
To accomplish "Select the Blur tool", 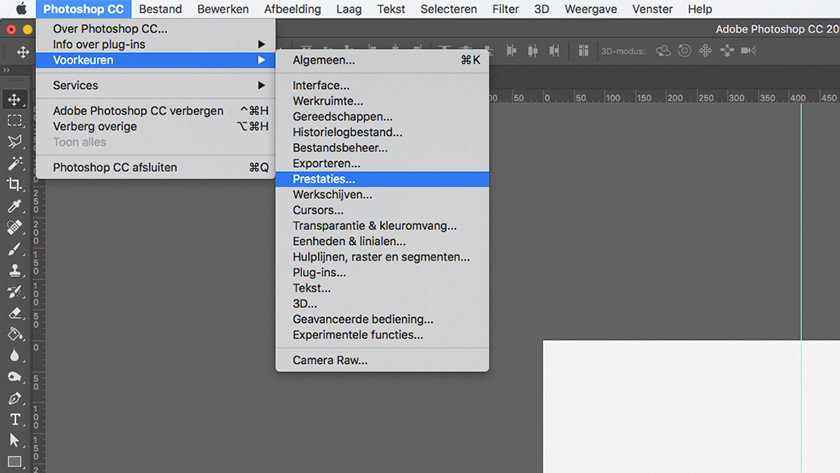I will (14, 356).
